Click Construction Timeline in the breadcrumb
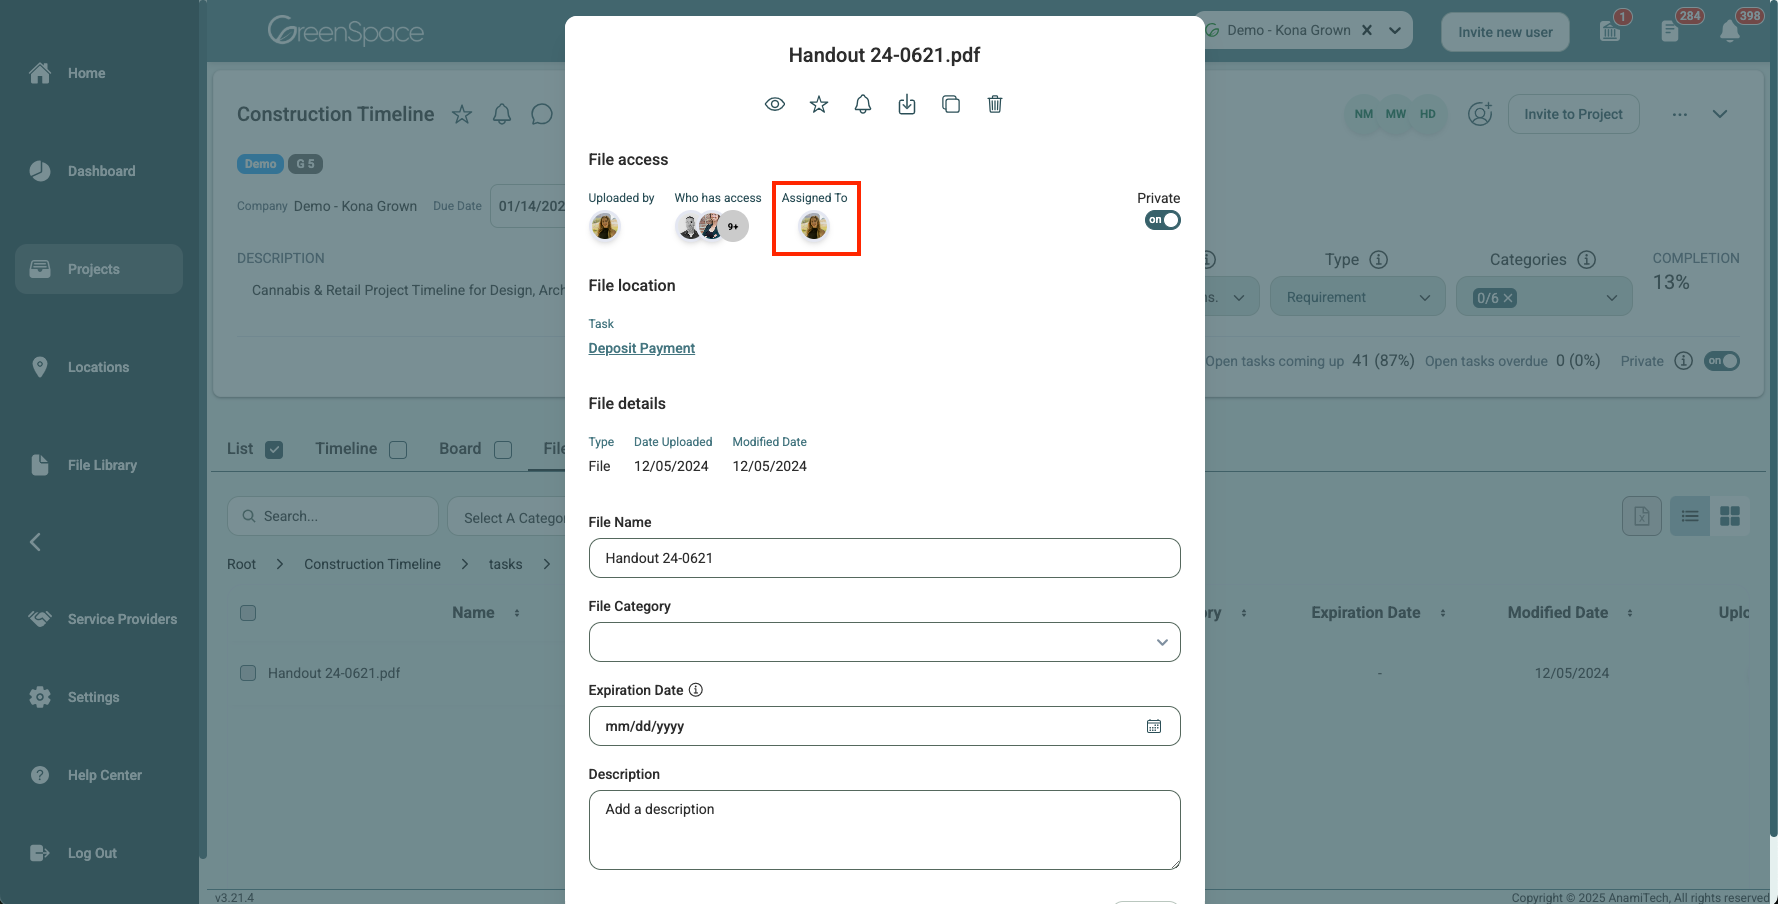Image resolution: width=1778 pixels, height=904 pixels. tap(372, 564)
